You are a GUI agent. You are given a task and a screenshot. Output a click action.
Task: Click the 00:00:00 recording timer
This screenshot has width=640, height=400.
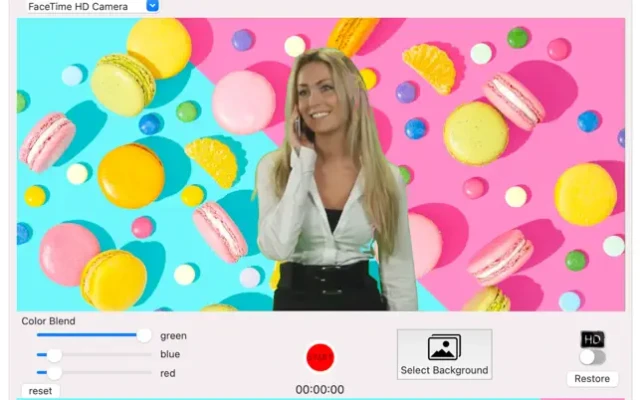(x=320, y=390)
